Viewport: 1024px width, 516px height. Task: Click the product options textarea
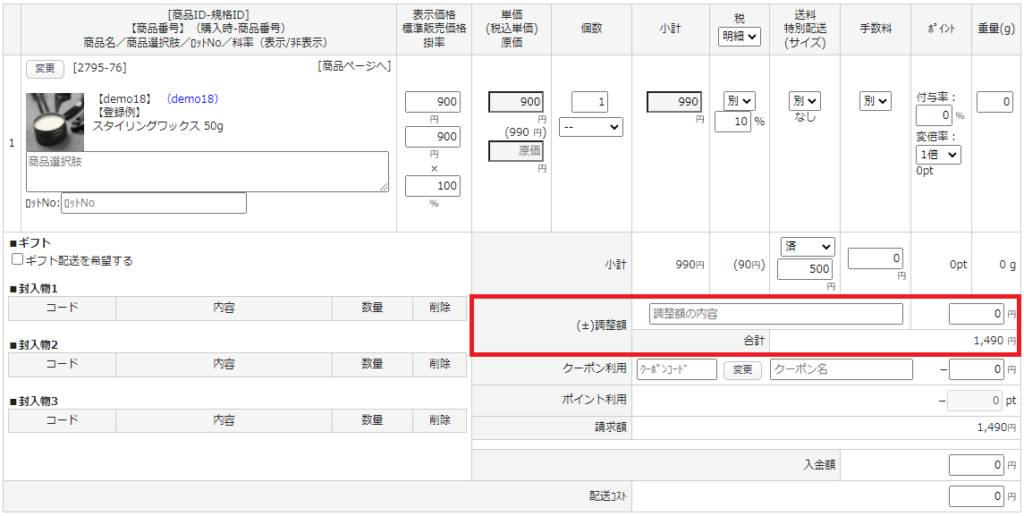coord(207,171)
